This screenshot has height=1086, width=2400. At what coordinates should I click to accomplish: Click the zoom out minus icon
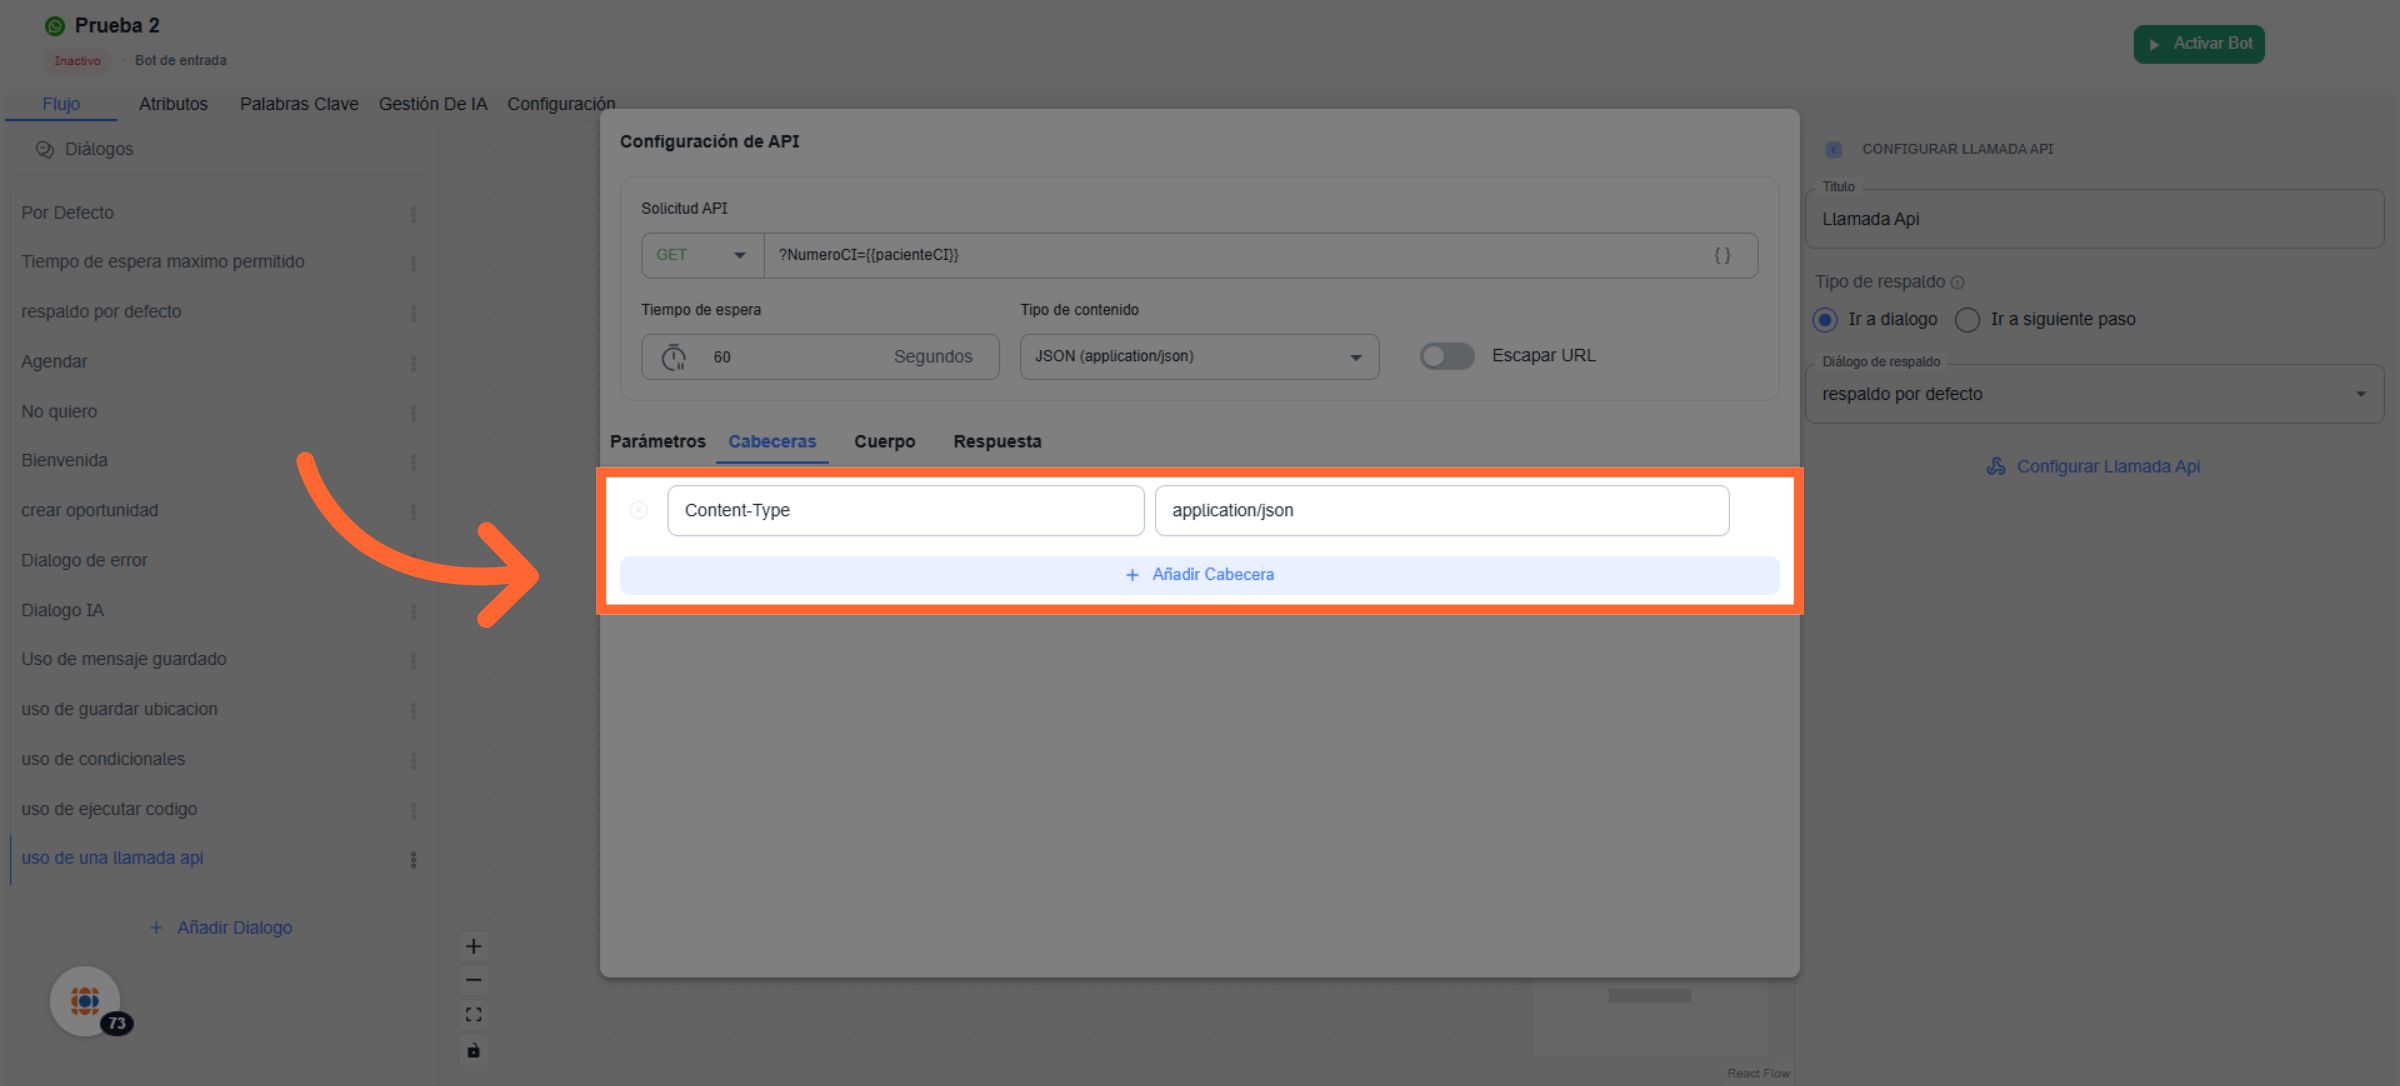[x=473, y=980]
